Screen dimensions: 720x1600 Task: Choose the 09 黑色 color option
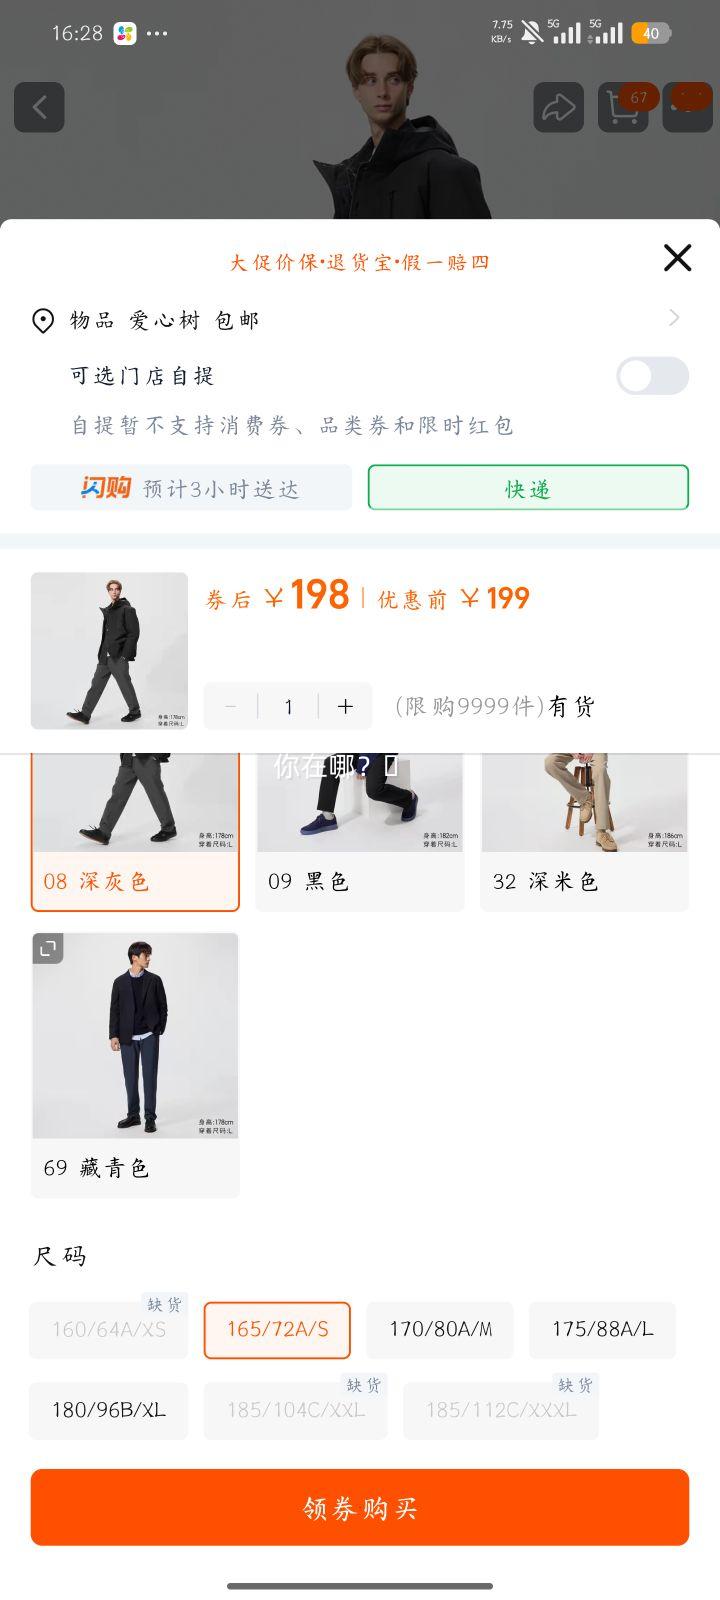click(360, 832)
